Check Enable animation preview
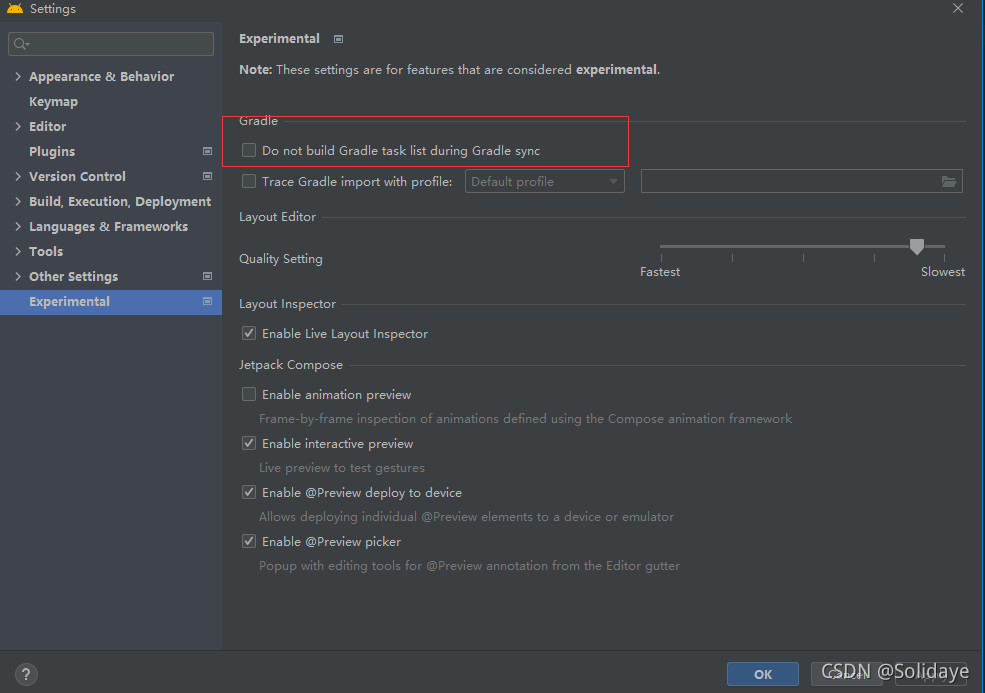The height and width of the screenshot is (693, 985). click(249, 394)
